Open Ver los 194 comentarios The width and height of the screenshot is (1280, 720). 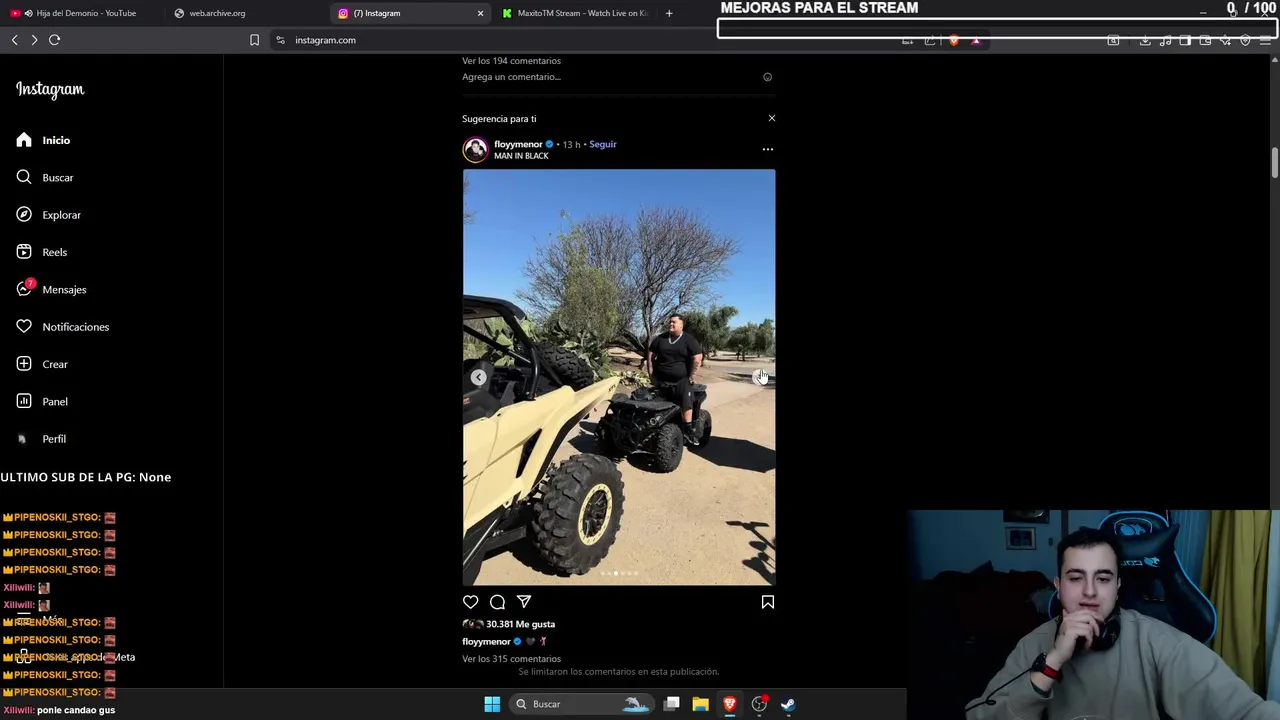tap(511, 61)
